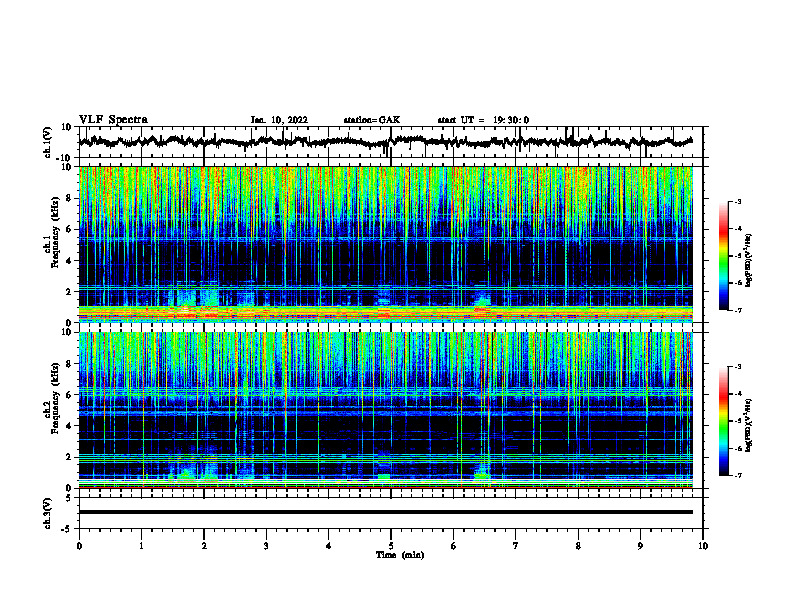Click the ch.1 colorbar log(PSD) unit label
The width and height of the screenshot is (792, 612).
(749, 261)
